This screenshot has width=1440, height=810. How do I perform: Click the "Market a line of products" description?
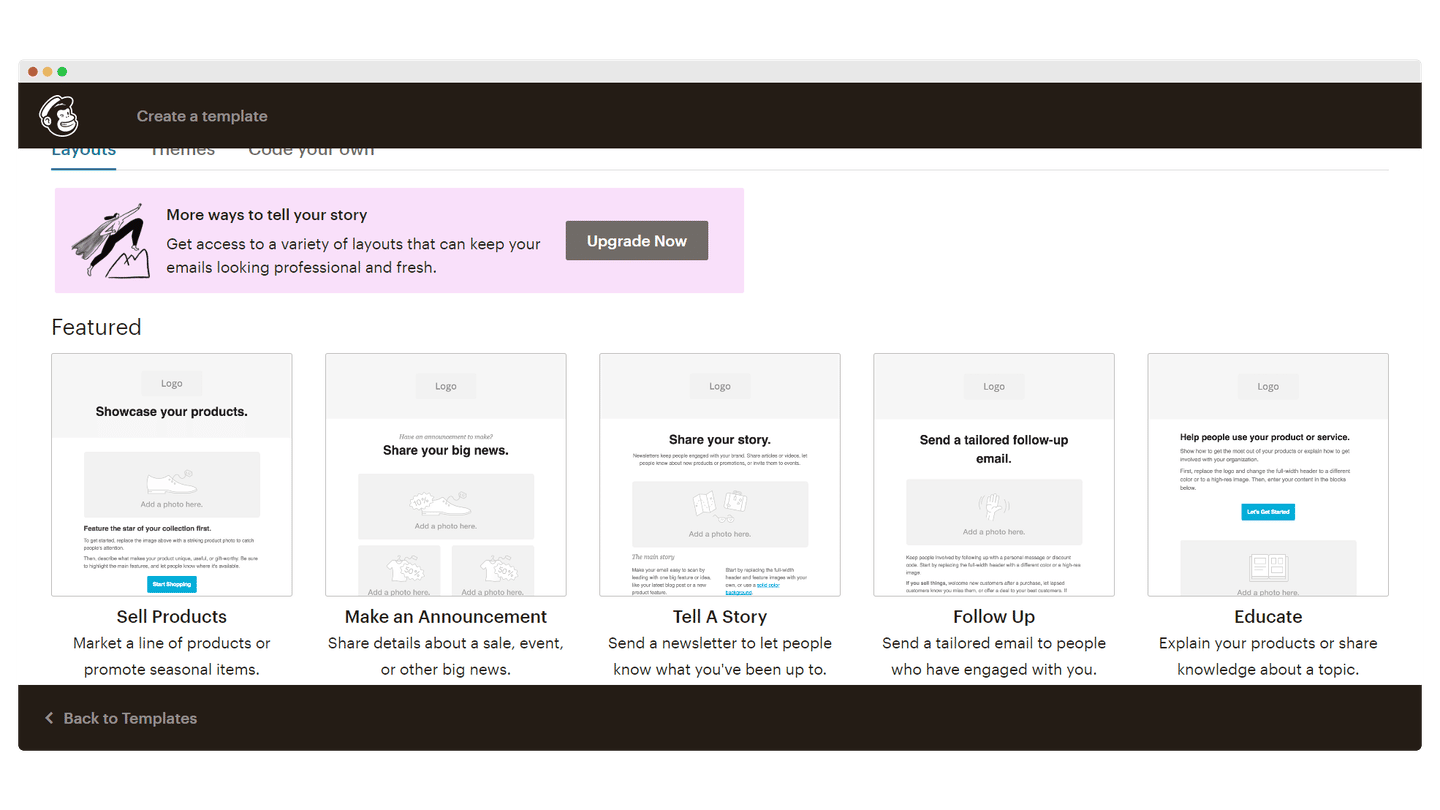pos(172,656)
